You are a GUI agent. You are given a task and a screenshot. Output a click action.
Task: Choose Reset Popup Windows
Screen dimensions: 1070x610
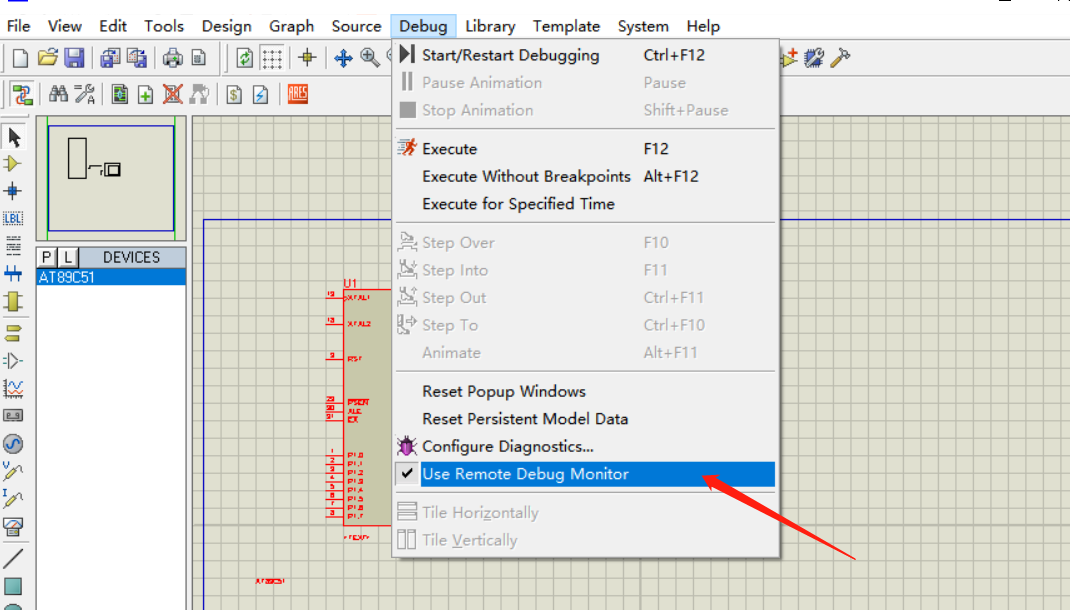(x=585, y=392)
